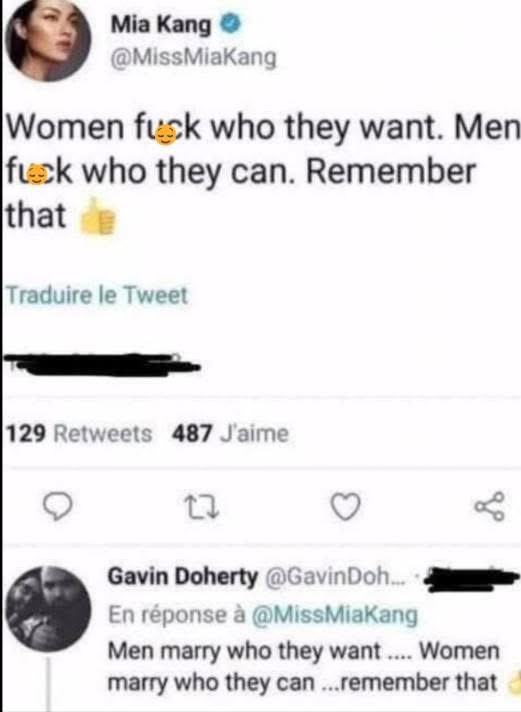Click the emoji covering the first 'fuck' word
Image resolution: width=521 pixels, height=712 pixels.
(165, 134)
